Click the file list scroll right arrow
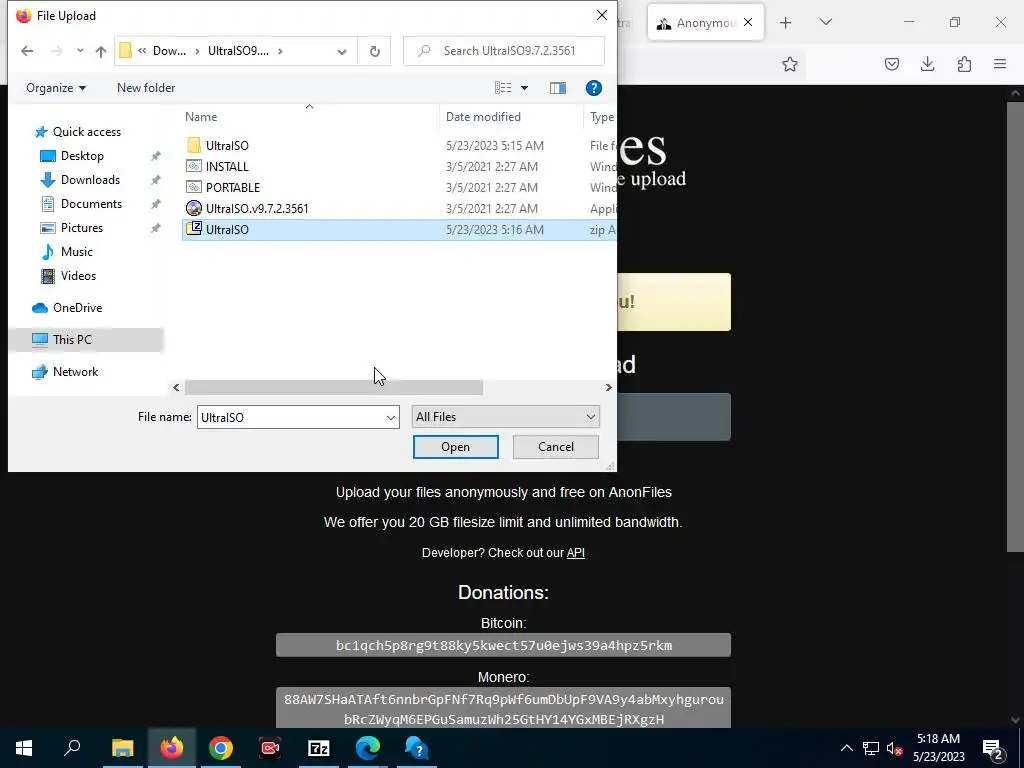 click(x=608, y=388)
